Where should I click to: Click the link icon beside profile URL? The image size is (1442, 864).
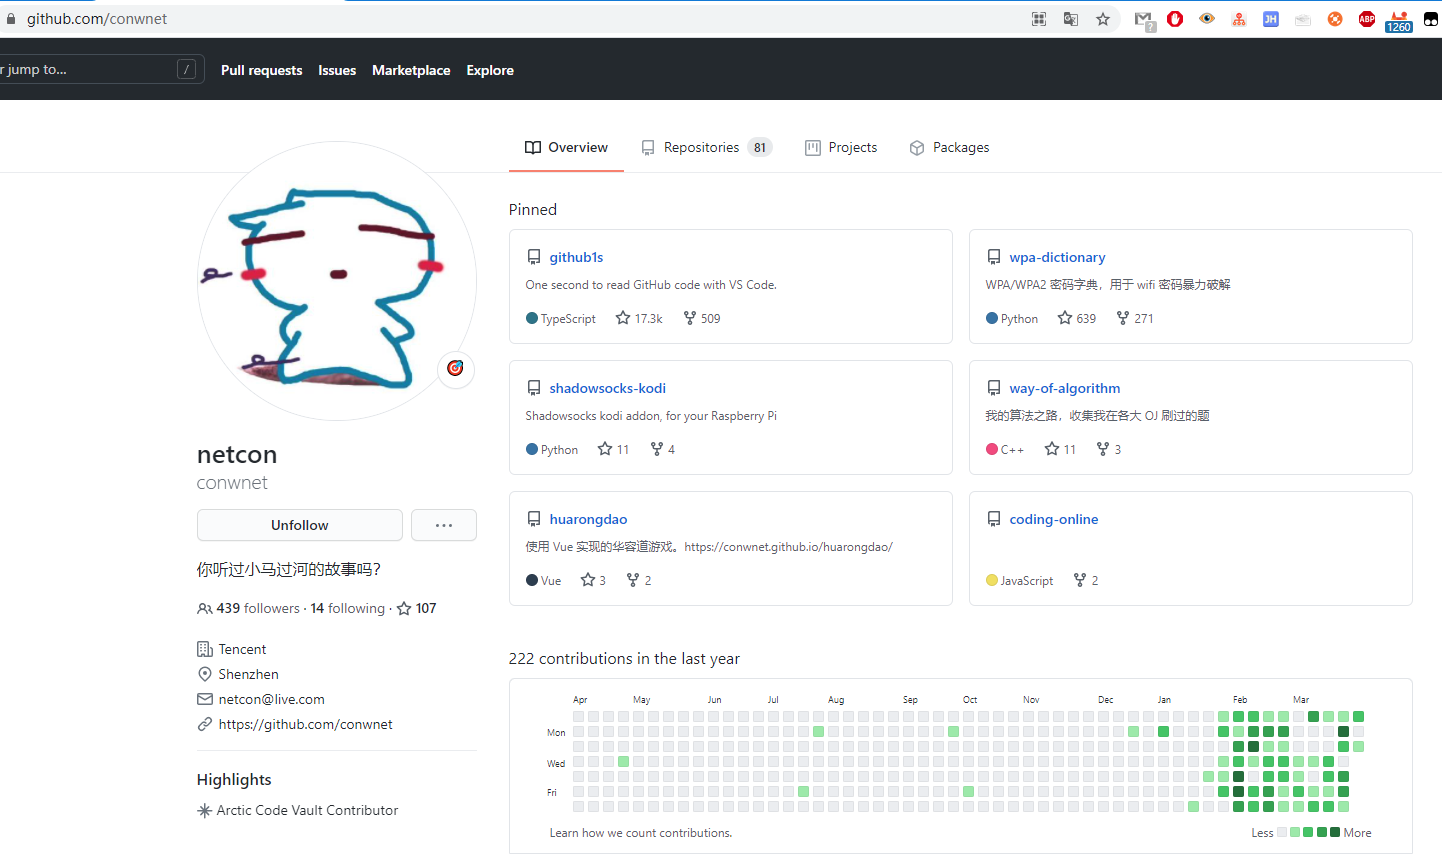(x=205, y=724)
